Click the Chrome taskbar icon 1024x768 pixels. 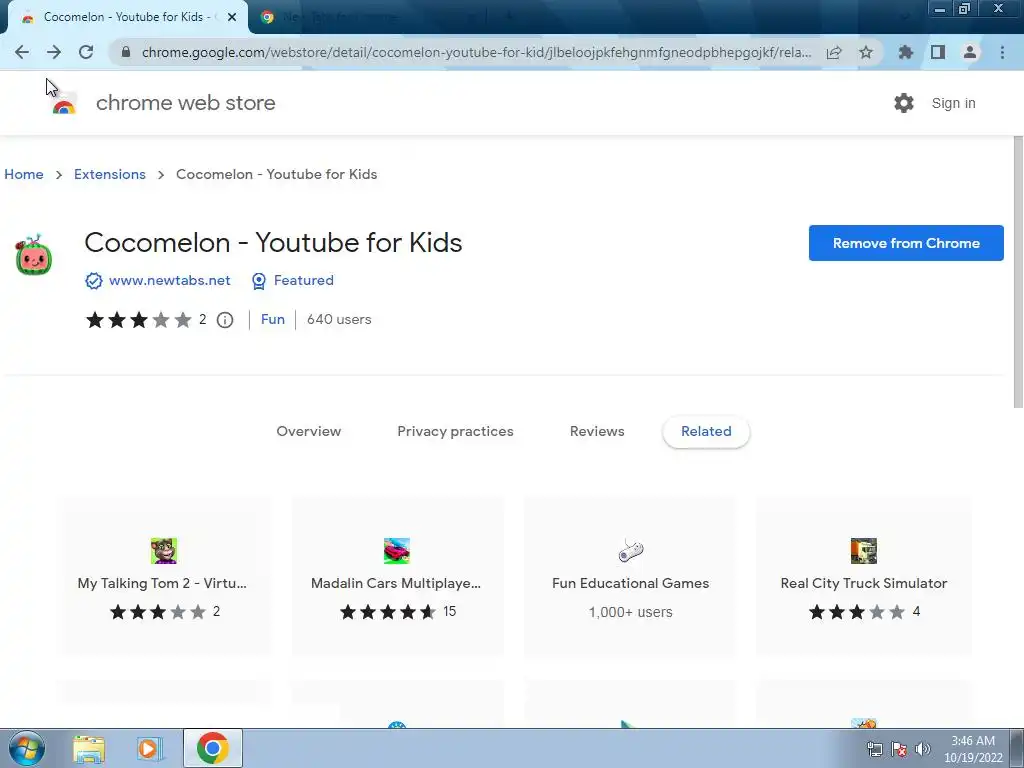click(x=212, y=748)
